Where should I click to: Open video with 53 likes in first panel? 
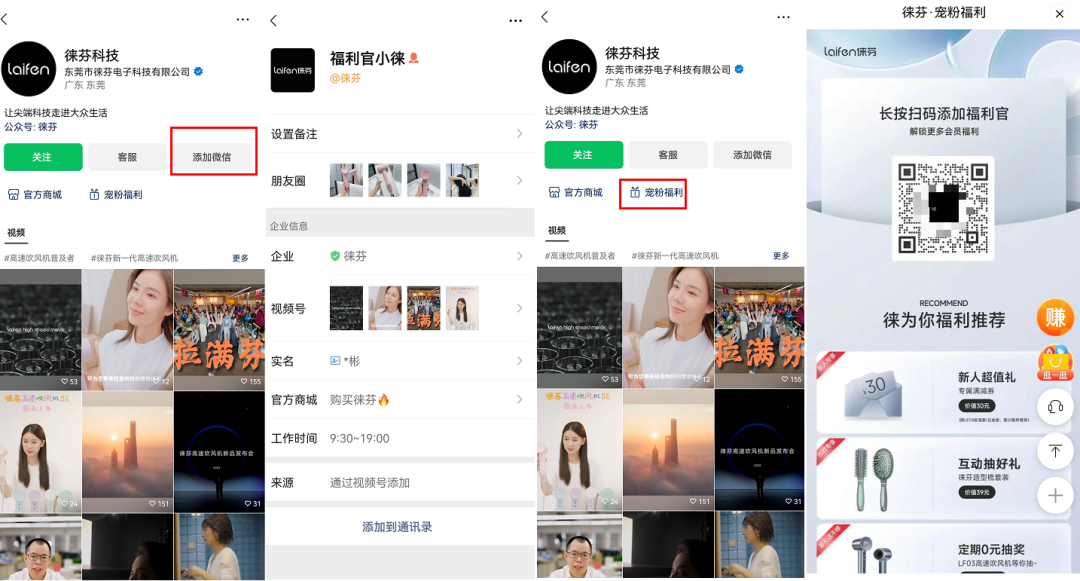[x=41, y=330]
